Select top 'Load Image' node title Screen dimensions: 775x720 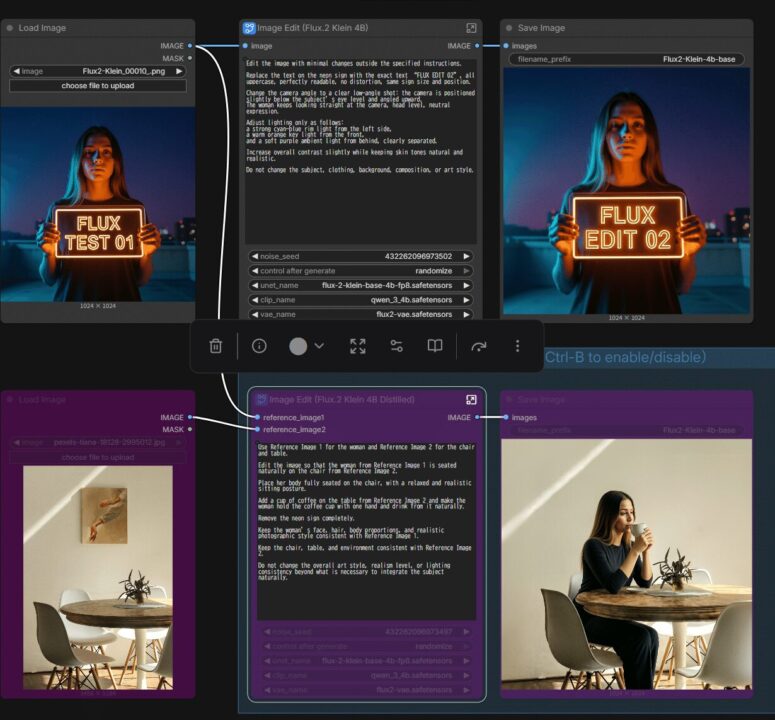point(42,28)
